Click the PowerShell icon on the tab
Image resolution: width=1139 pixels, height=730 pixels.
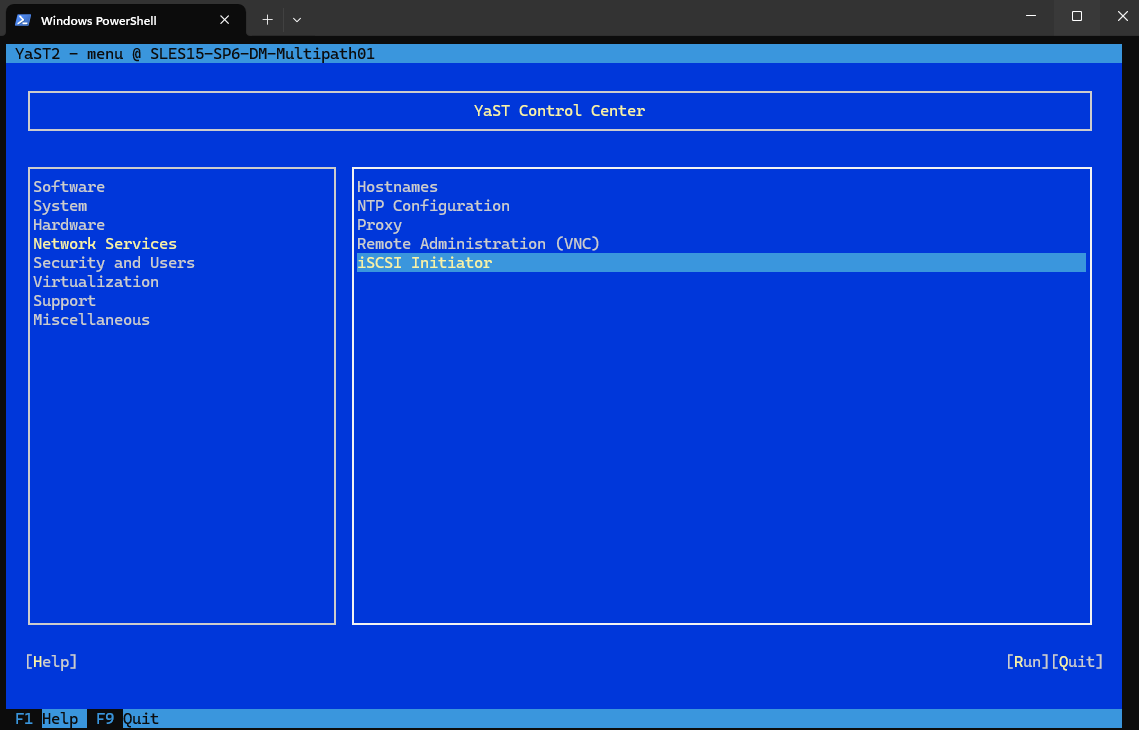coord(23,20)
